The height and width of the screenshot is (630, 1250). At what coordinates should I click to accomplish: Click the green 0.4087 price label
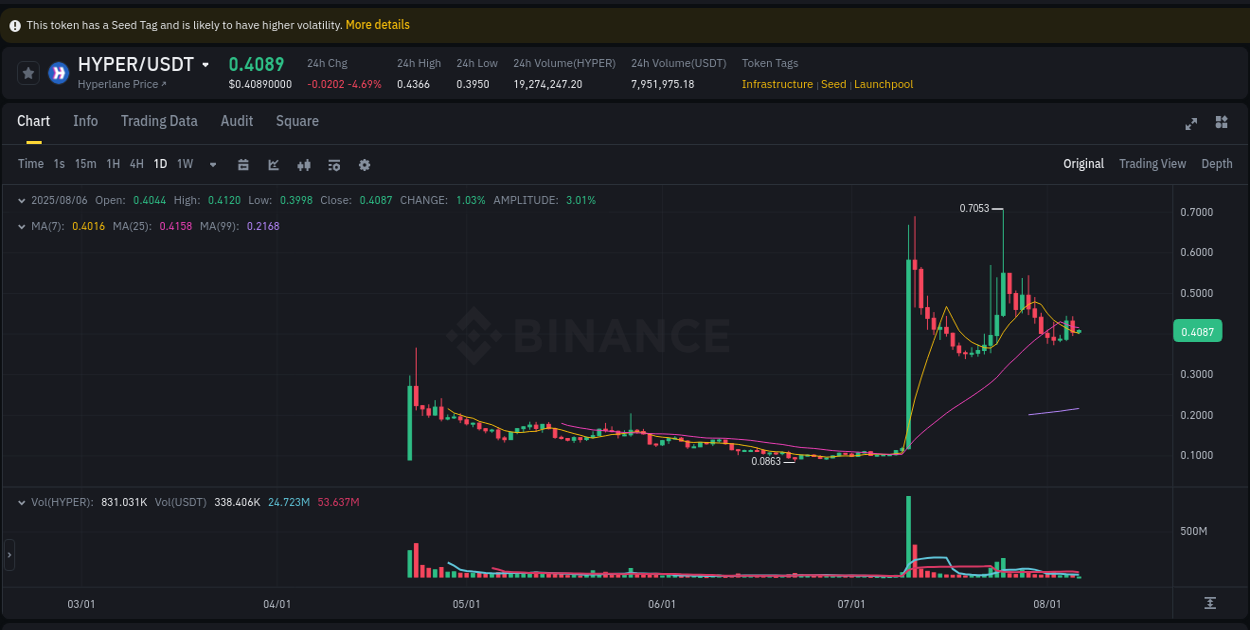click(1197, 331)
